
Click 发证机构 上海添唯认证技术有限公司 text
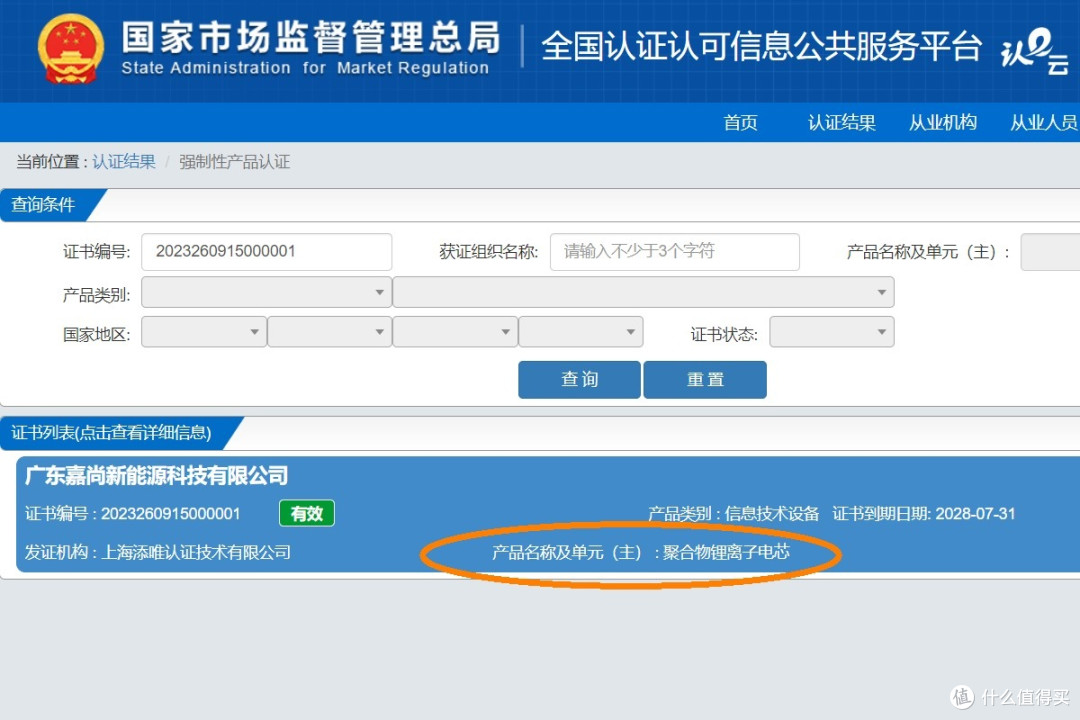click(x=158, y=553)
